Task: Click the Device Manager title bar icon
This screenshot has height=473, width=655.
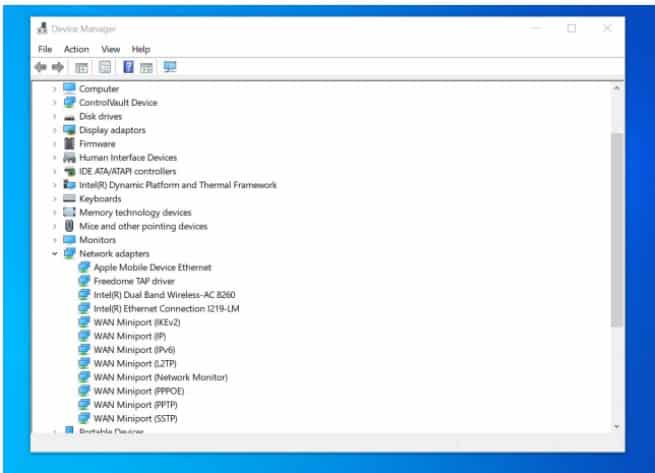Action: pyautogui.click(x=42, y=28)
